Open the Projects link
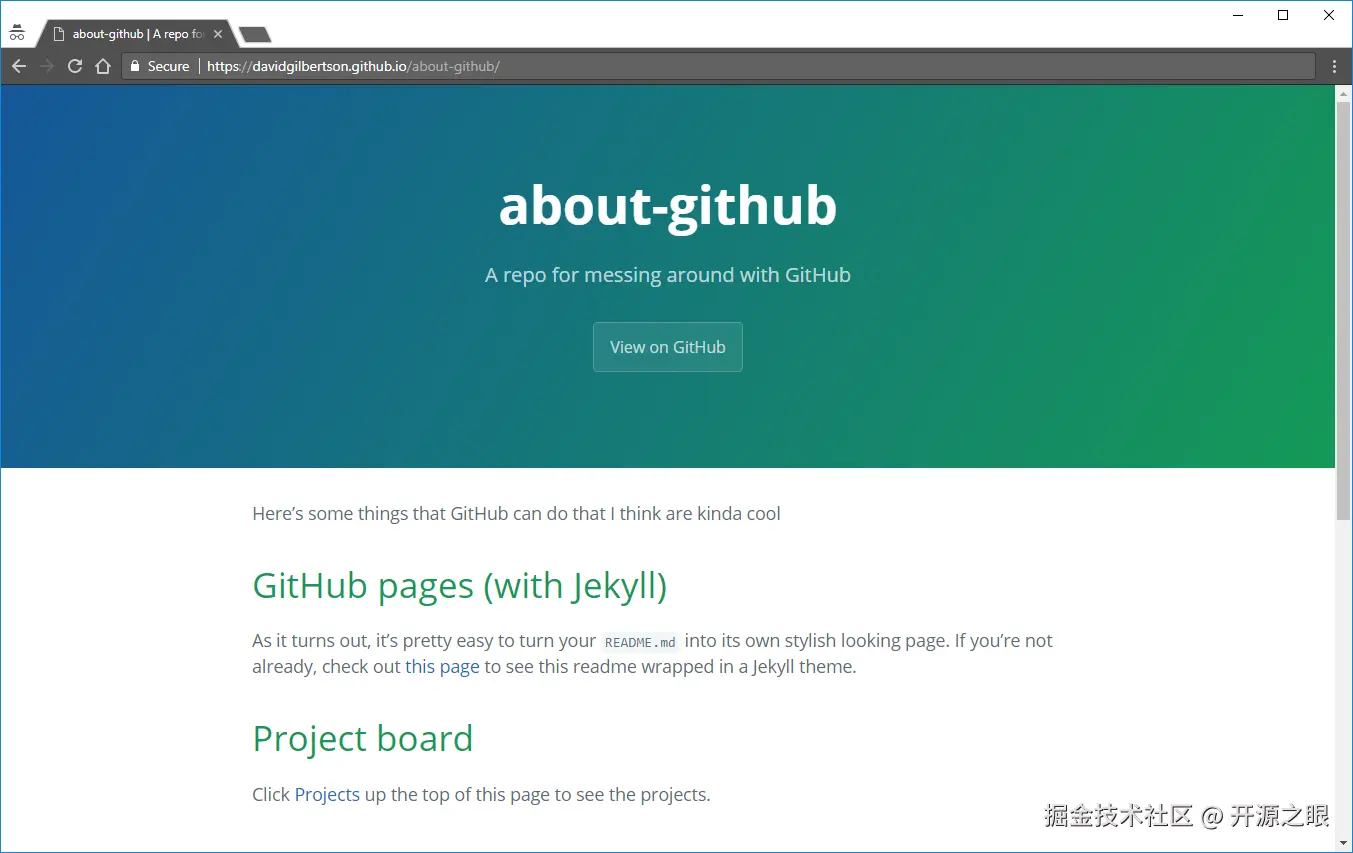1353x853 pixels. click(327, 795)
